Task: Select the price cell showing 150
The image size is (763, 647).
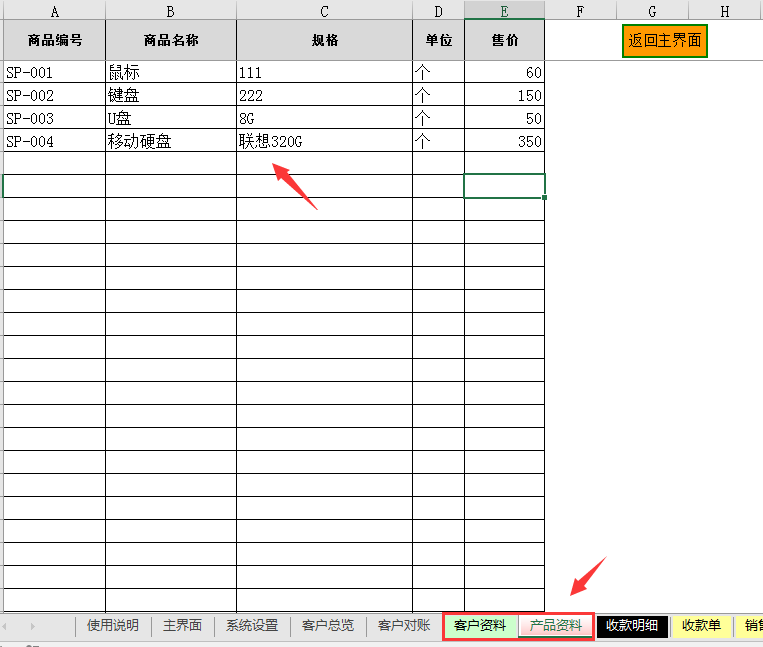Action: pos(505,95)
